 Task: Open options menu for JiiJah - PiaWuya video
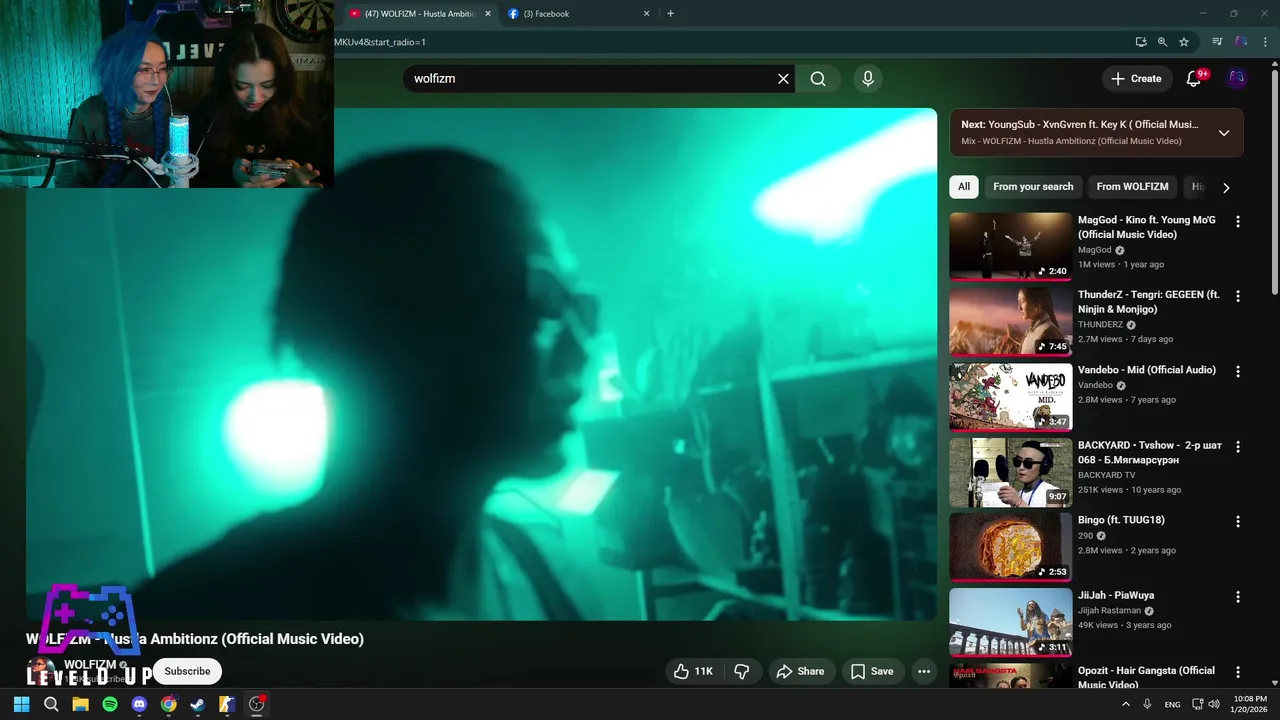click(1238, 597)
